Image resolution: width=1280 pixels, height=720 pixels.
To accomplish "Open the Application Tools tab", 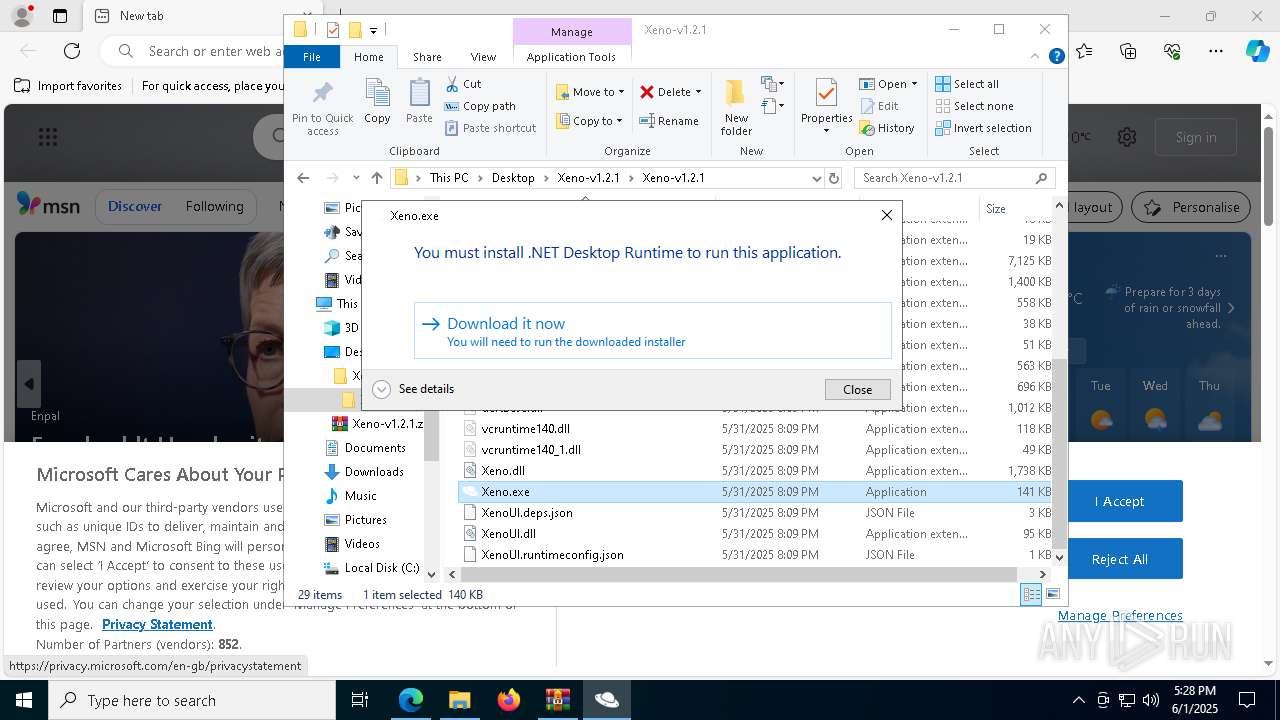I will pos(571,57).
